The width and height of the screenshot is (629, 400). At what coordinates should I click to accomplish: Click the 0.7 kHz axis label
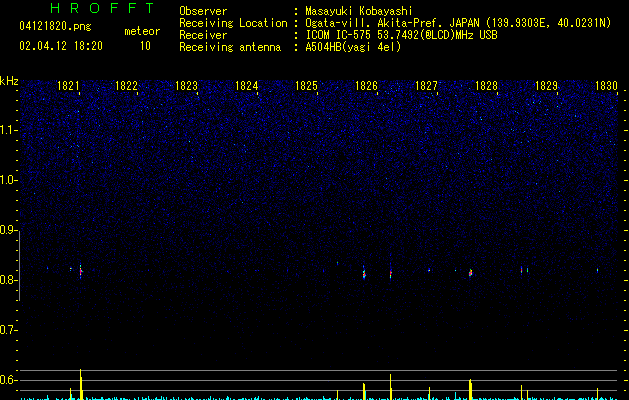pos(8,330)
